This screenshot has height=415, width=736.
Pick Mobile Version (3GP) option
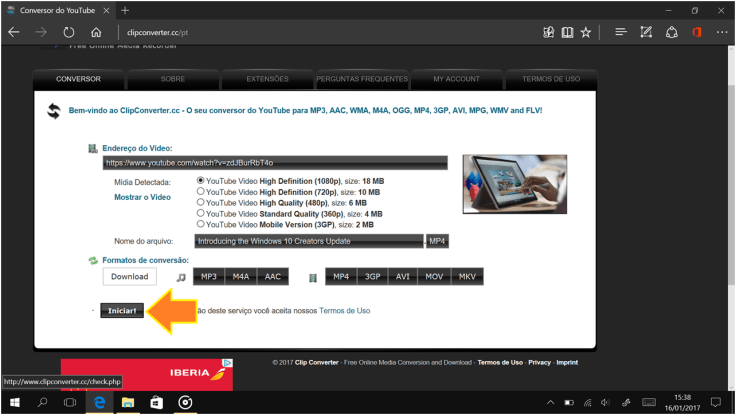coord(201,224)
